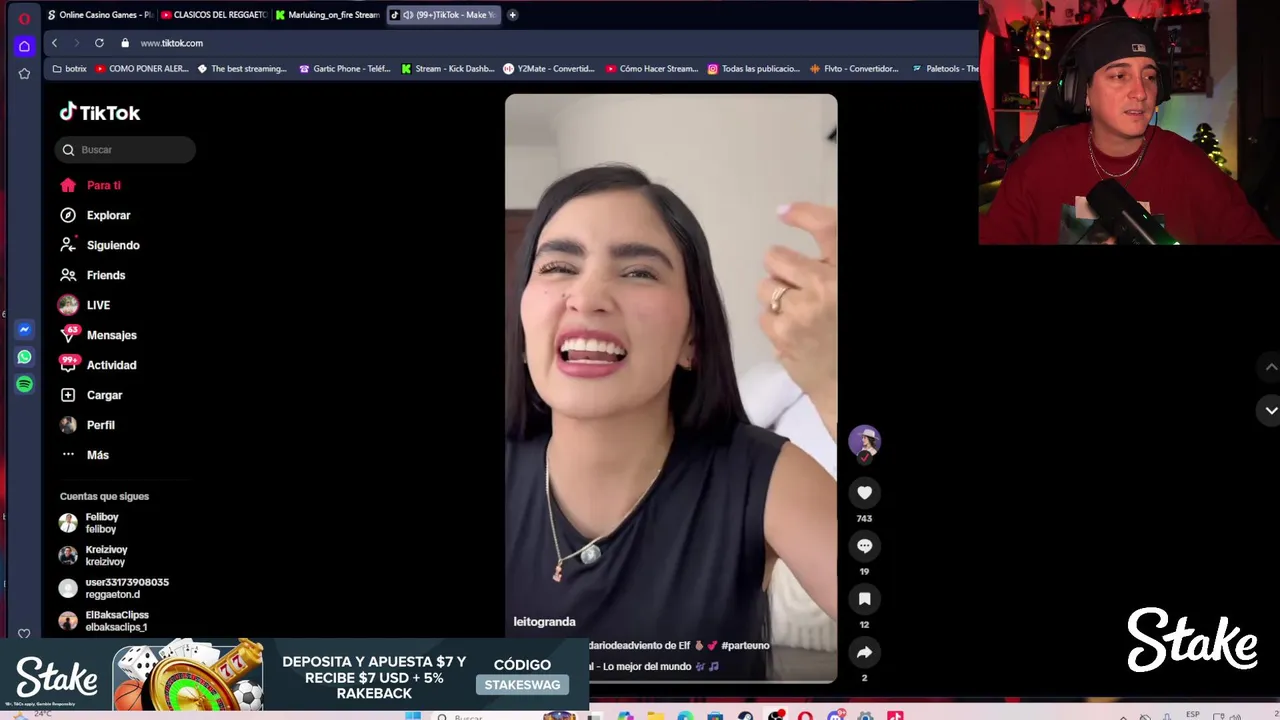Save the video with the bookmark icon
Screen dimensions: 1280x720
(864, 598)
